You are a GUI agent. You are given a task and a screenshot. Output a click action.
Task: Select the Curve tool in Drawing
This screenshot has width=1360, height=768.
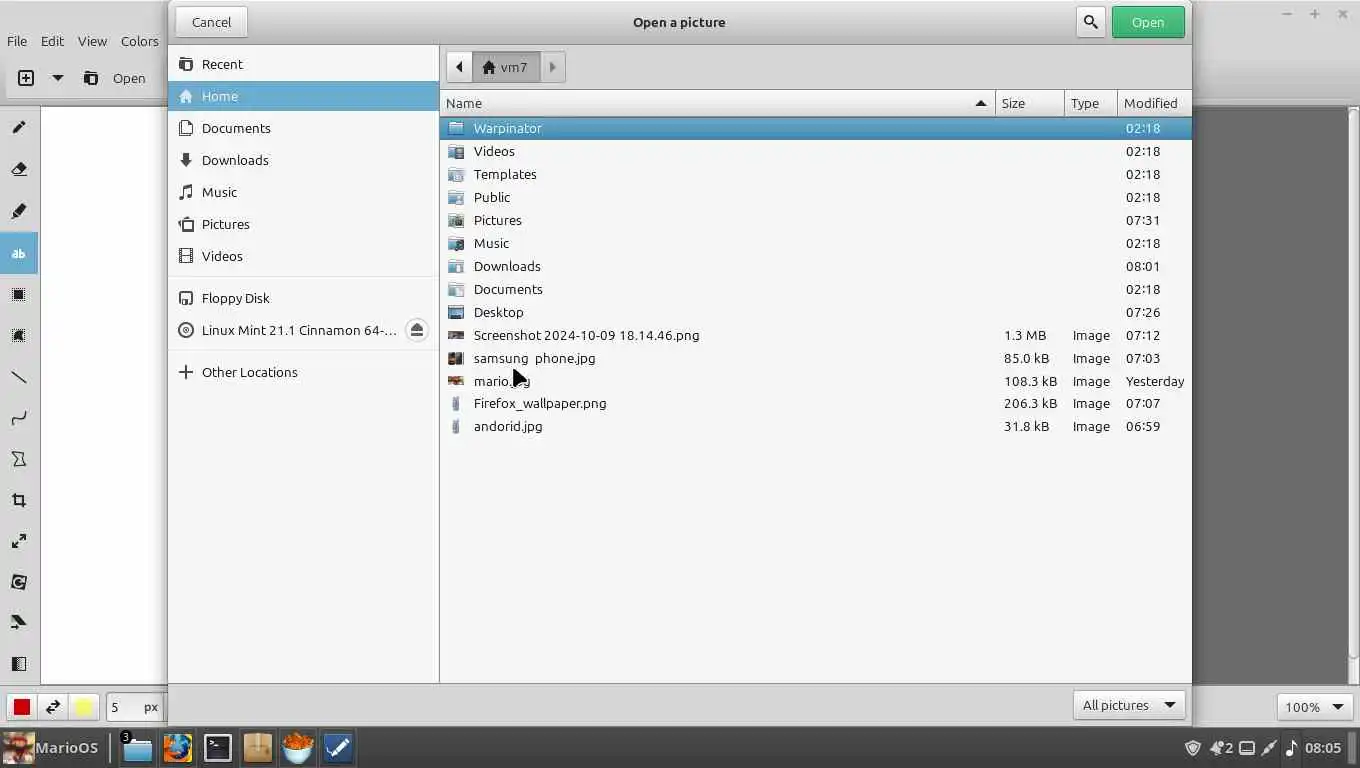click(x=19, y=418)
